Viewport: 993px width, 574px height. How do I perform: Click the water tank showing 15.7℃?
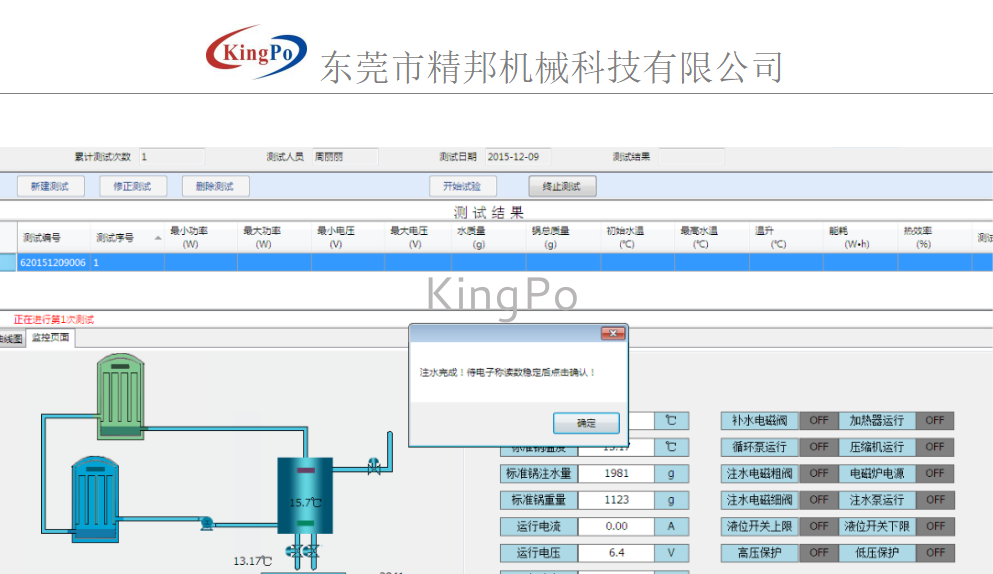point(305,495)
